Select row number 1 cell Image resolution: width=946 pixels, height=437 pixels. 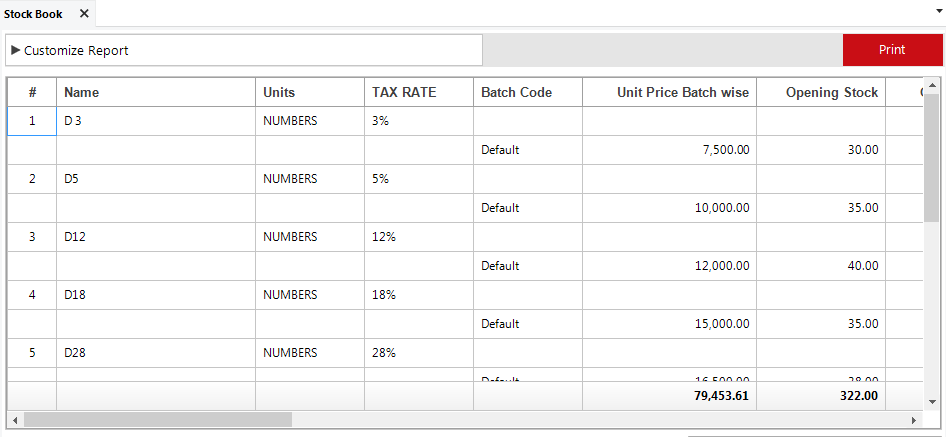click(32, 121)
